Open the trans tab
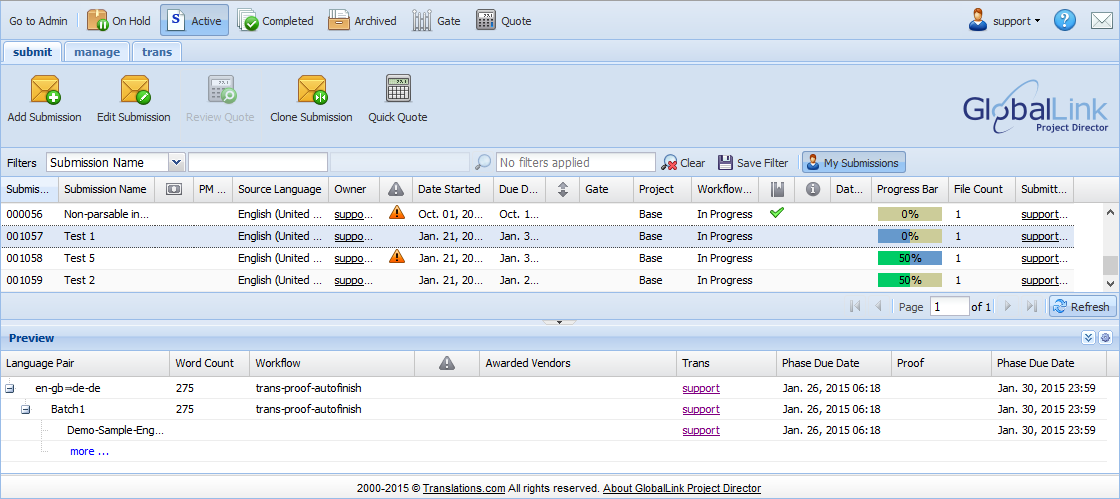The height and width of the screenshot is (499, 1120). click(156, 52)
